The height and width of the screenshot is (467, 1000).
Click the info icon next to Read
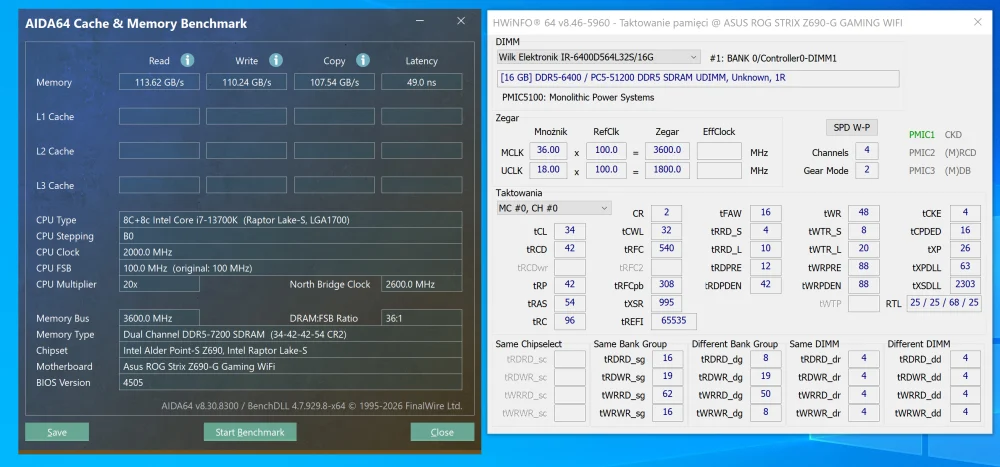coord(187,61)
